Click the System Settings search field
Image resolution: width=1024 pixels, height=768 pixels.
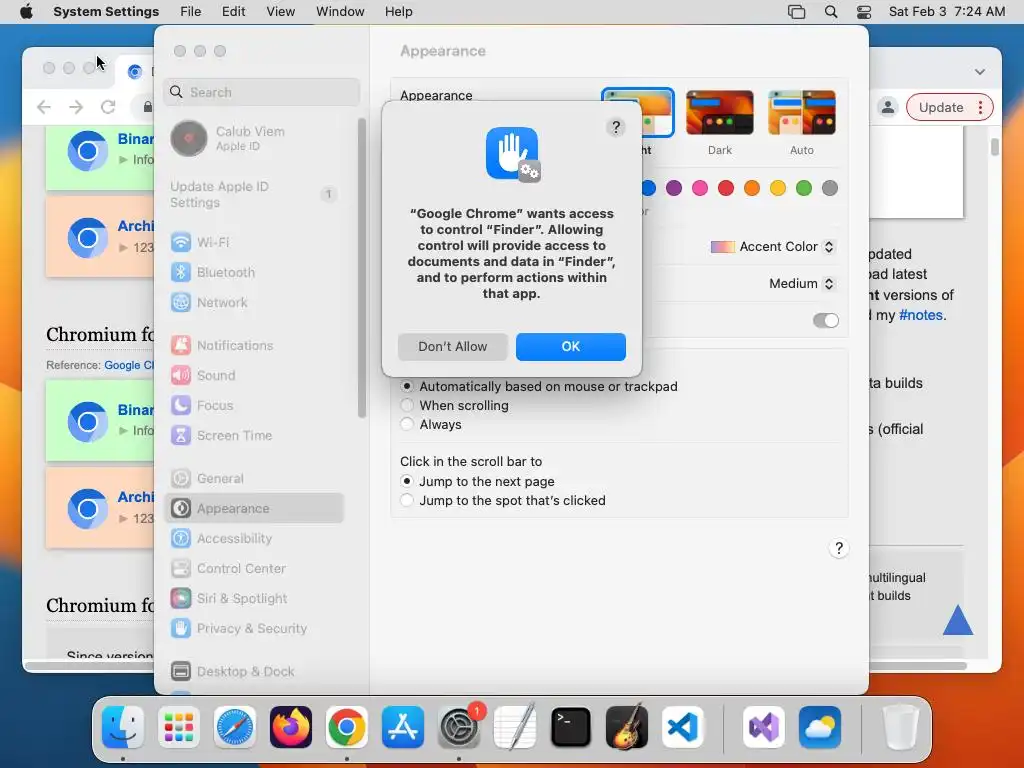coord(261,92)
